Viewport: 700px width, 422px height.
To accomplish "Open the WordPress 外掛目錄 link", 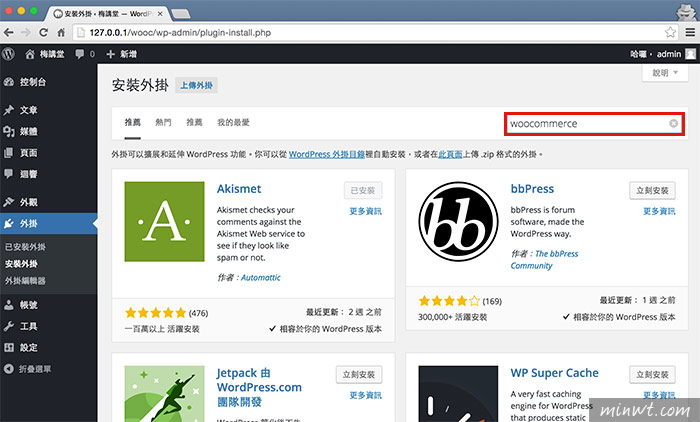I will pos(327,155).
